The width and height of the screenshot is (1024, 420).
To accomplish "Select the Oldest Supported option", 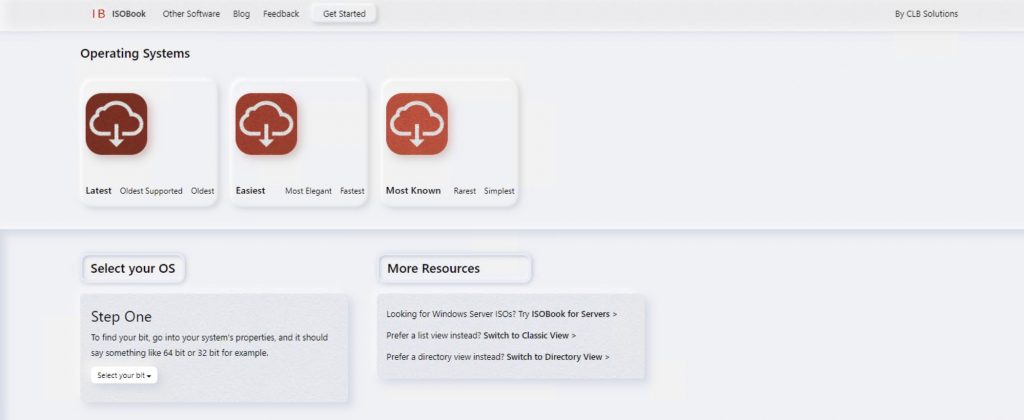I will (x=151, y=191).
